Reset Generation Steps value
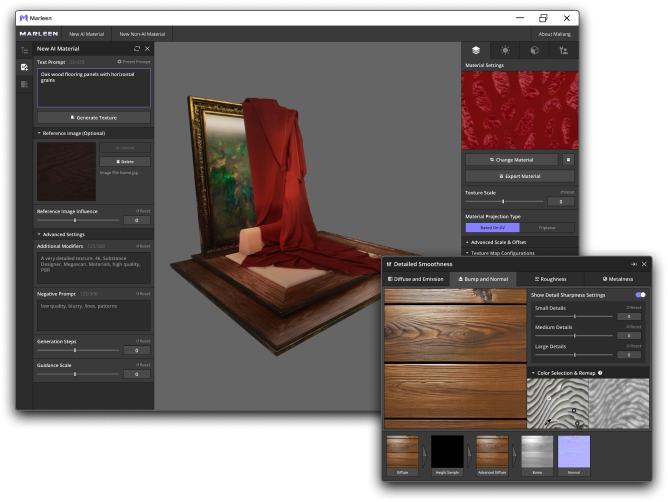The height and width of the screenshot is (502, 668). tap(144, 341)
